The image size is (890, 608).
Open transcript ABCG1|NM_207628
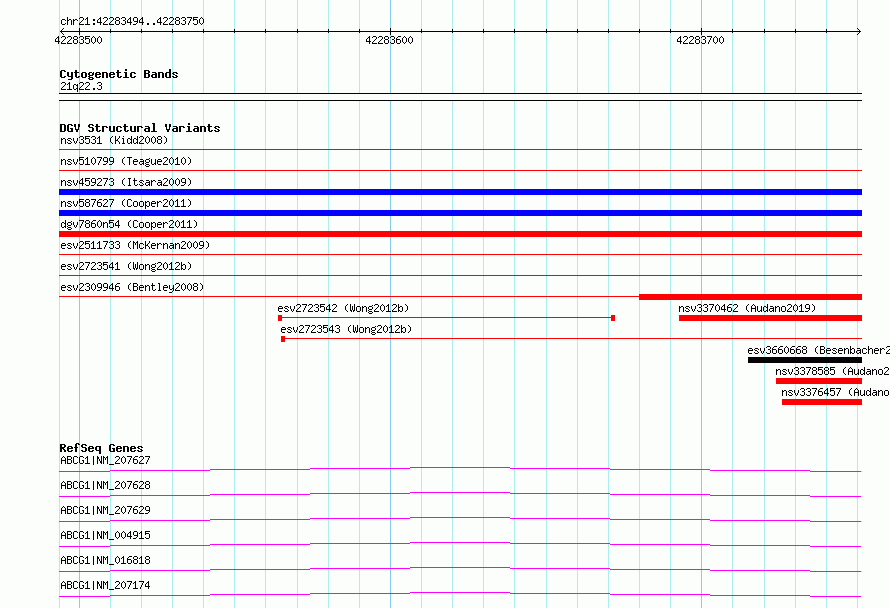click(x=105, y=485)
